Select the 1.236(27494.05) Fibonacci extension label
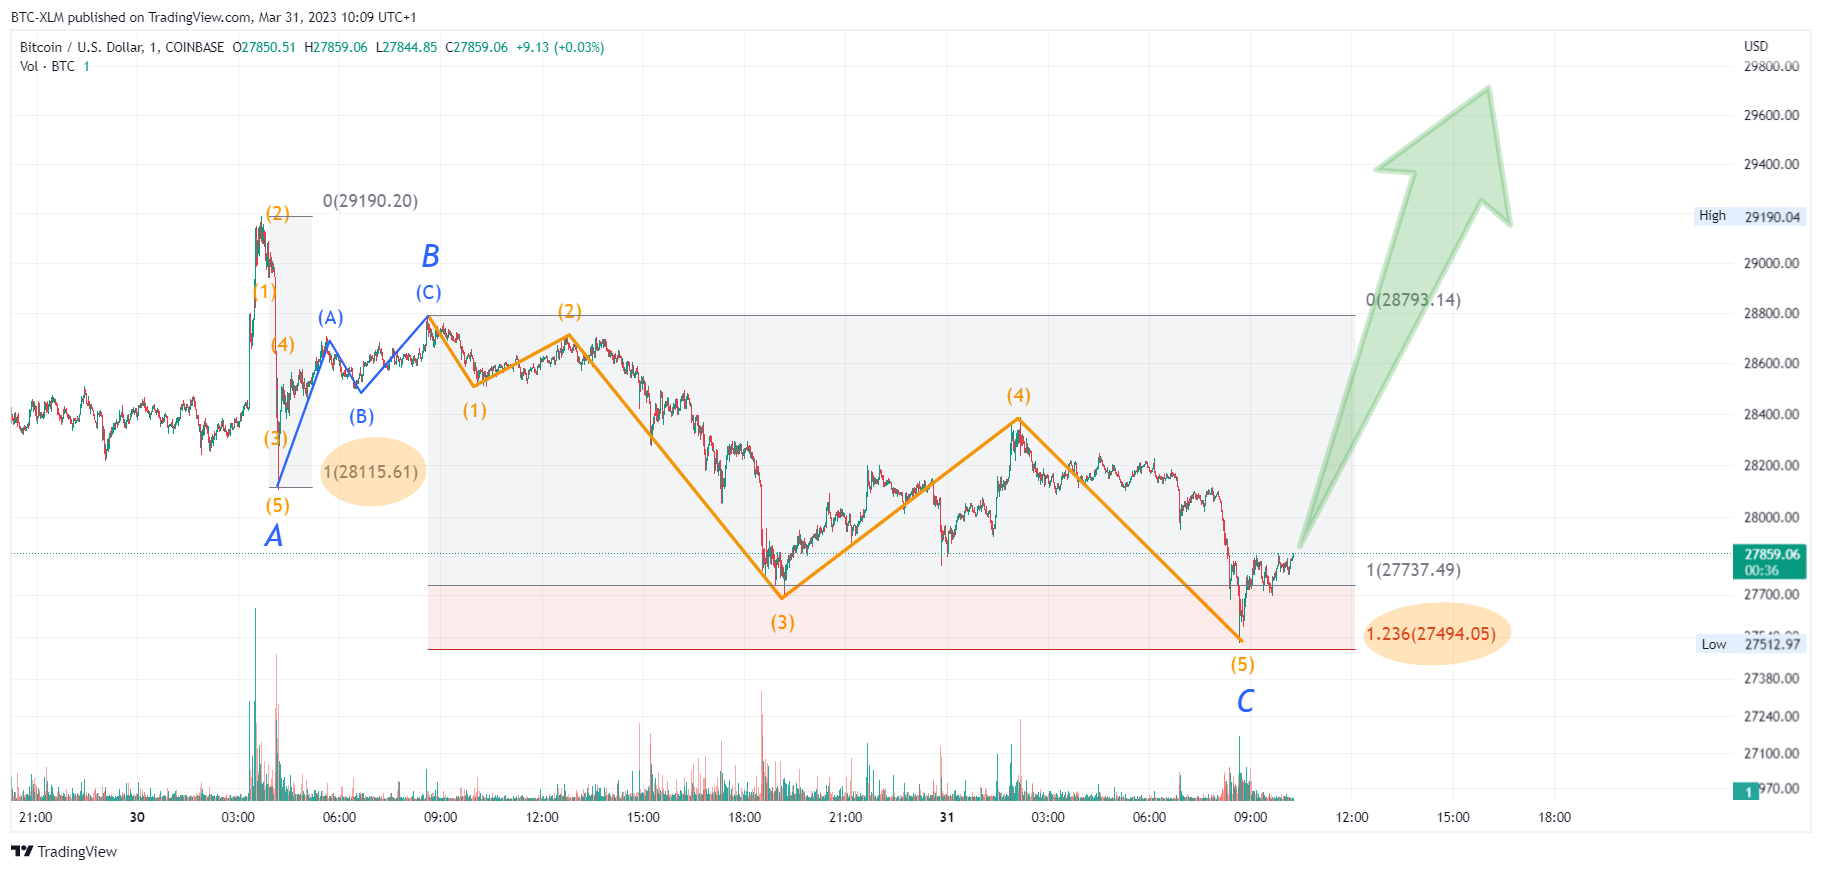1822x871 pixels. pyautogui.click(x=1431, y=634)
